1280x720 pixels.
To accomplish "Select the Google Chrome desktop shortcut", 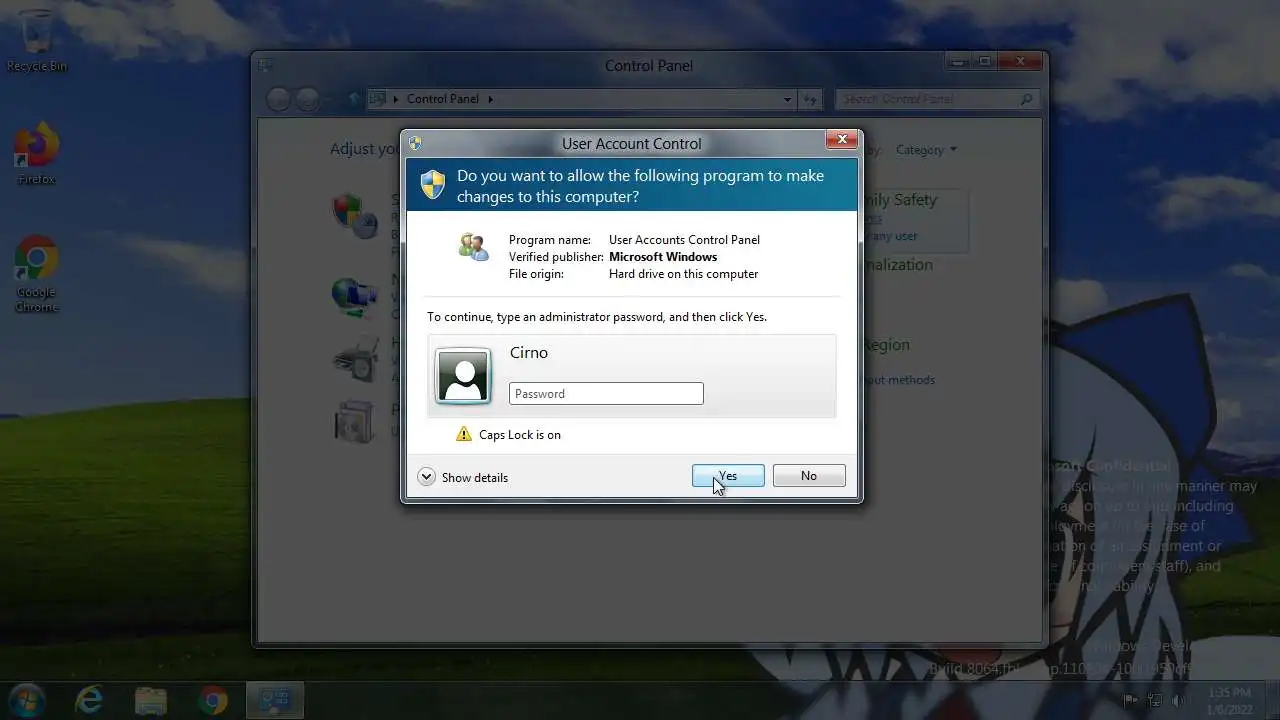I will tap(36, 275).
